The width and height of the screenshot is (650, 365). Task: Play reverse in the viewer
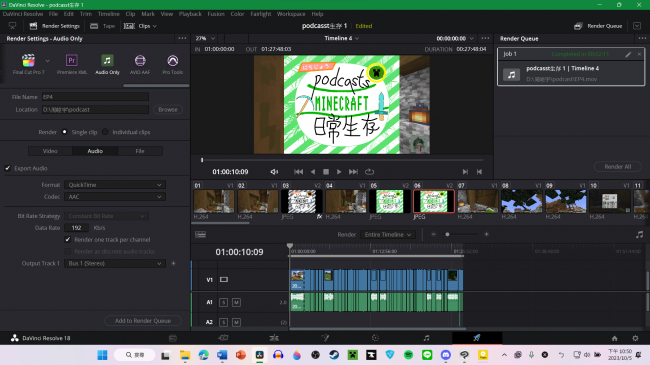[313, 172]
